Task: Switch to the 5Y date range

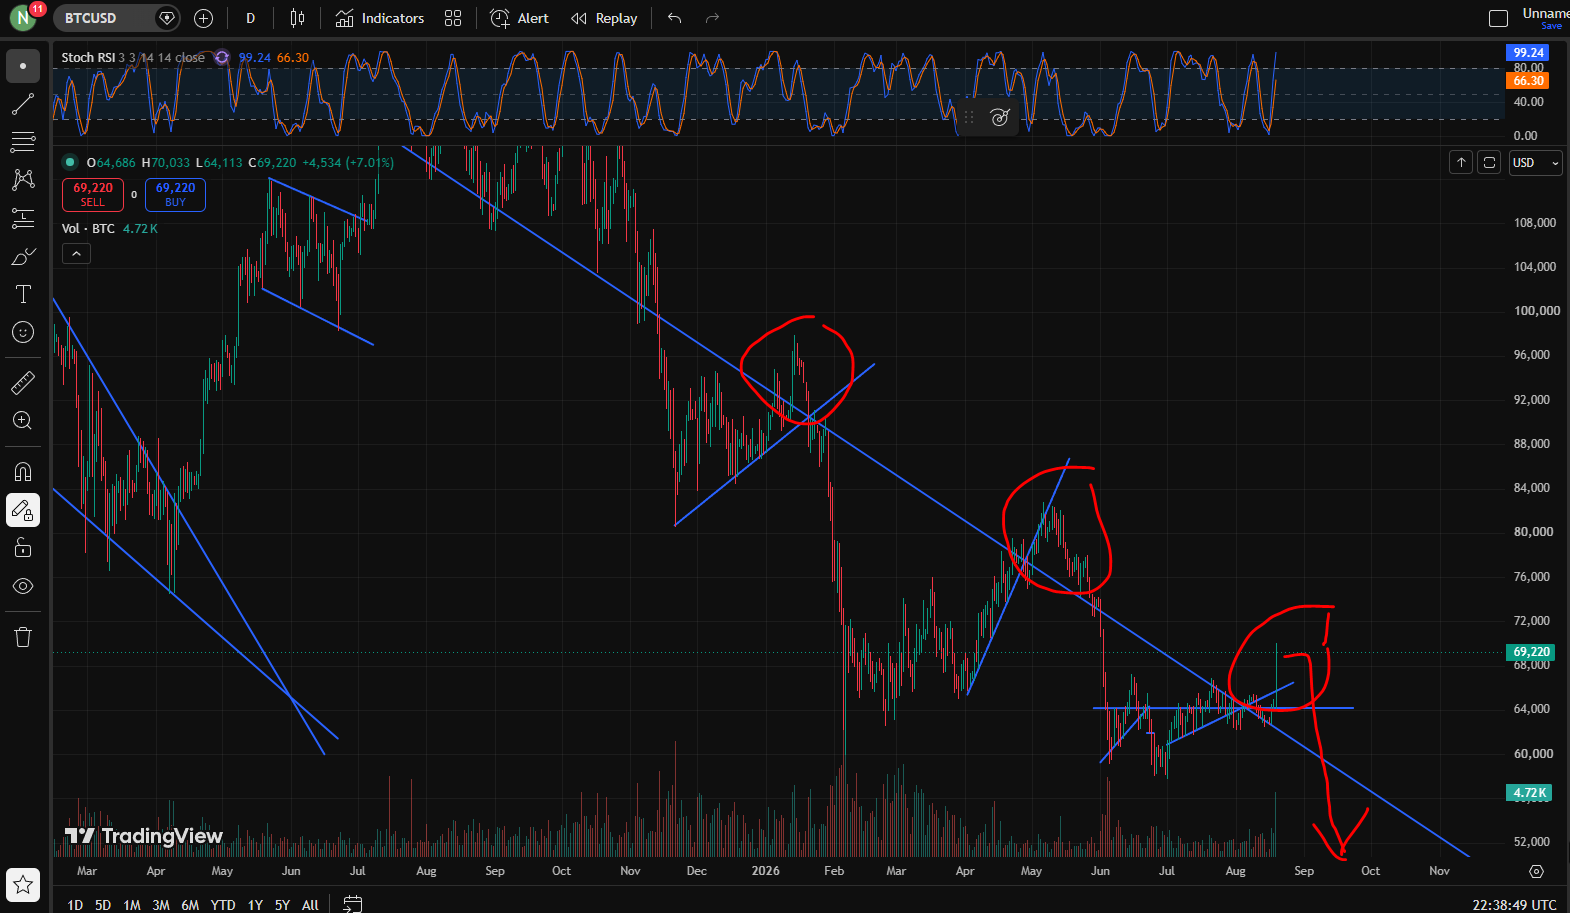Action: click(x=282, y=905)
